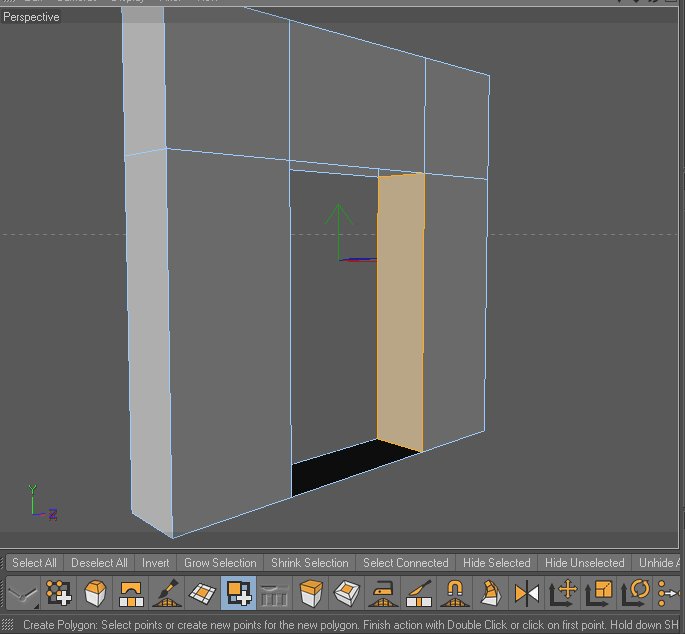Select the Scale tool icon
This screenshot has height=634, width=685.
(599, 593)
